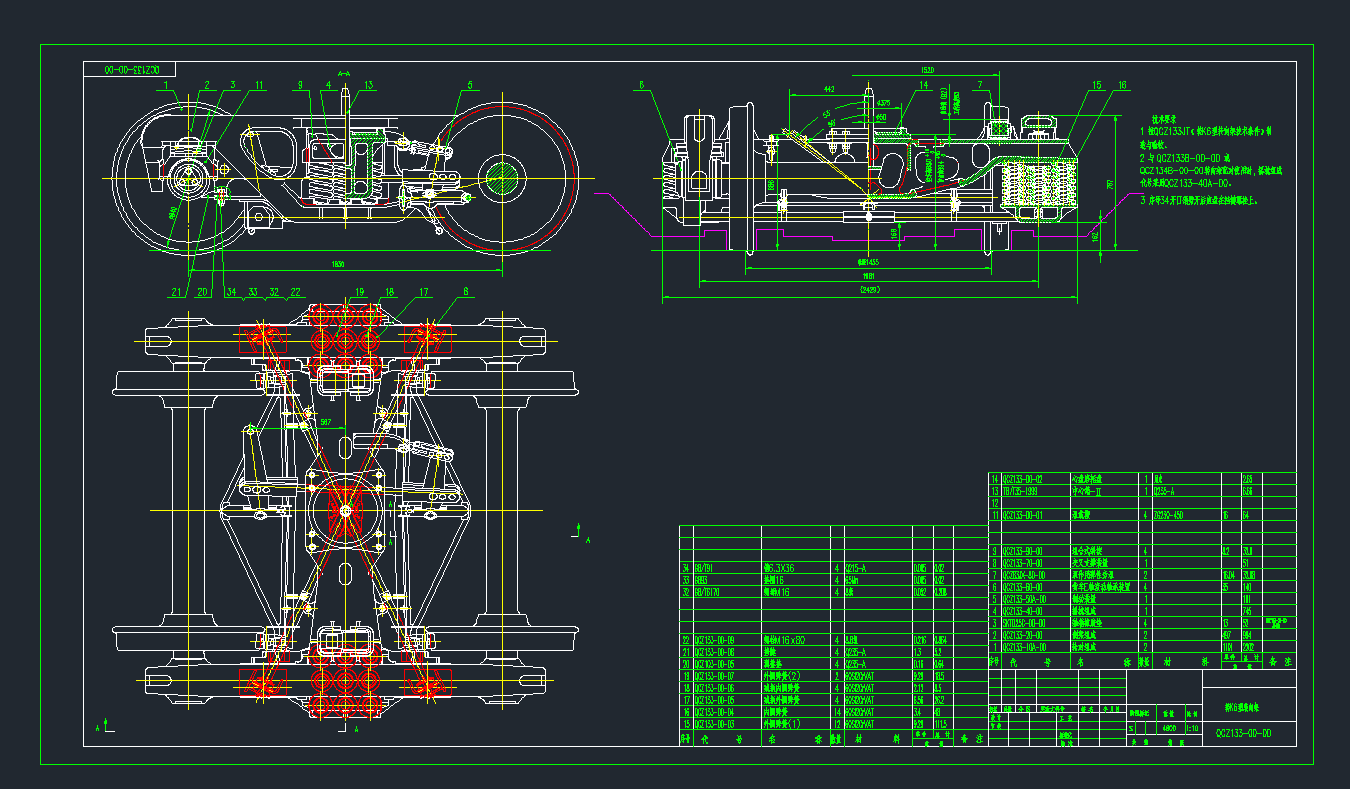Select balloon number 21 below the left wheel

pos(176,292)
